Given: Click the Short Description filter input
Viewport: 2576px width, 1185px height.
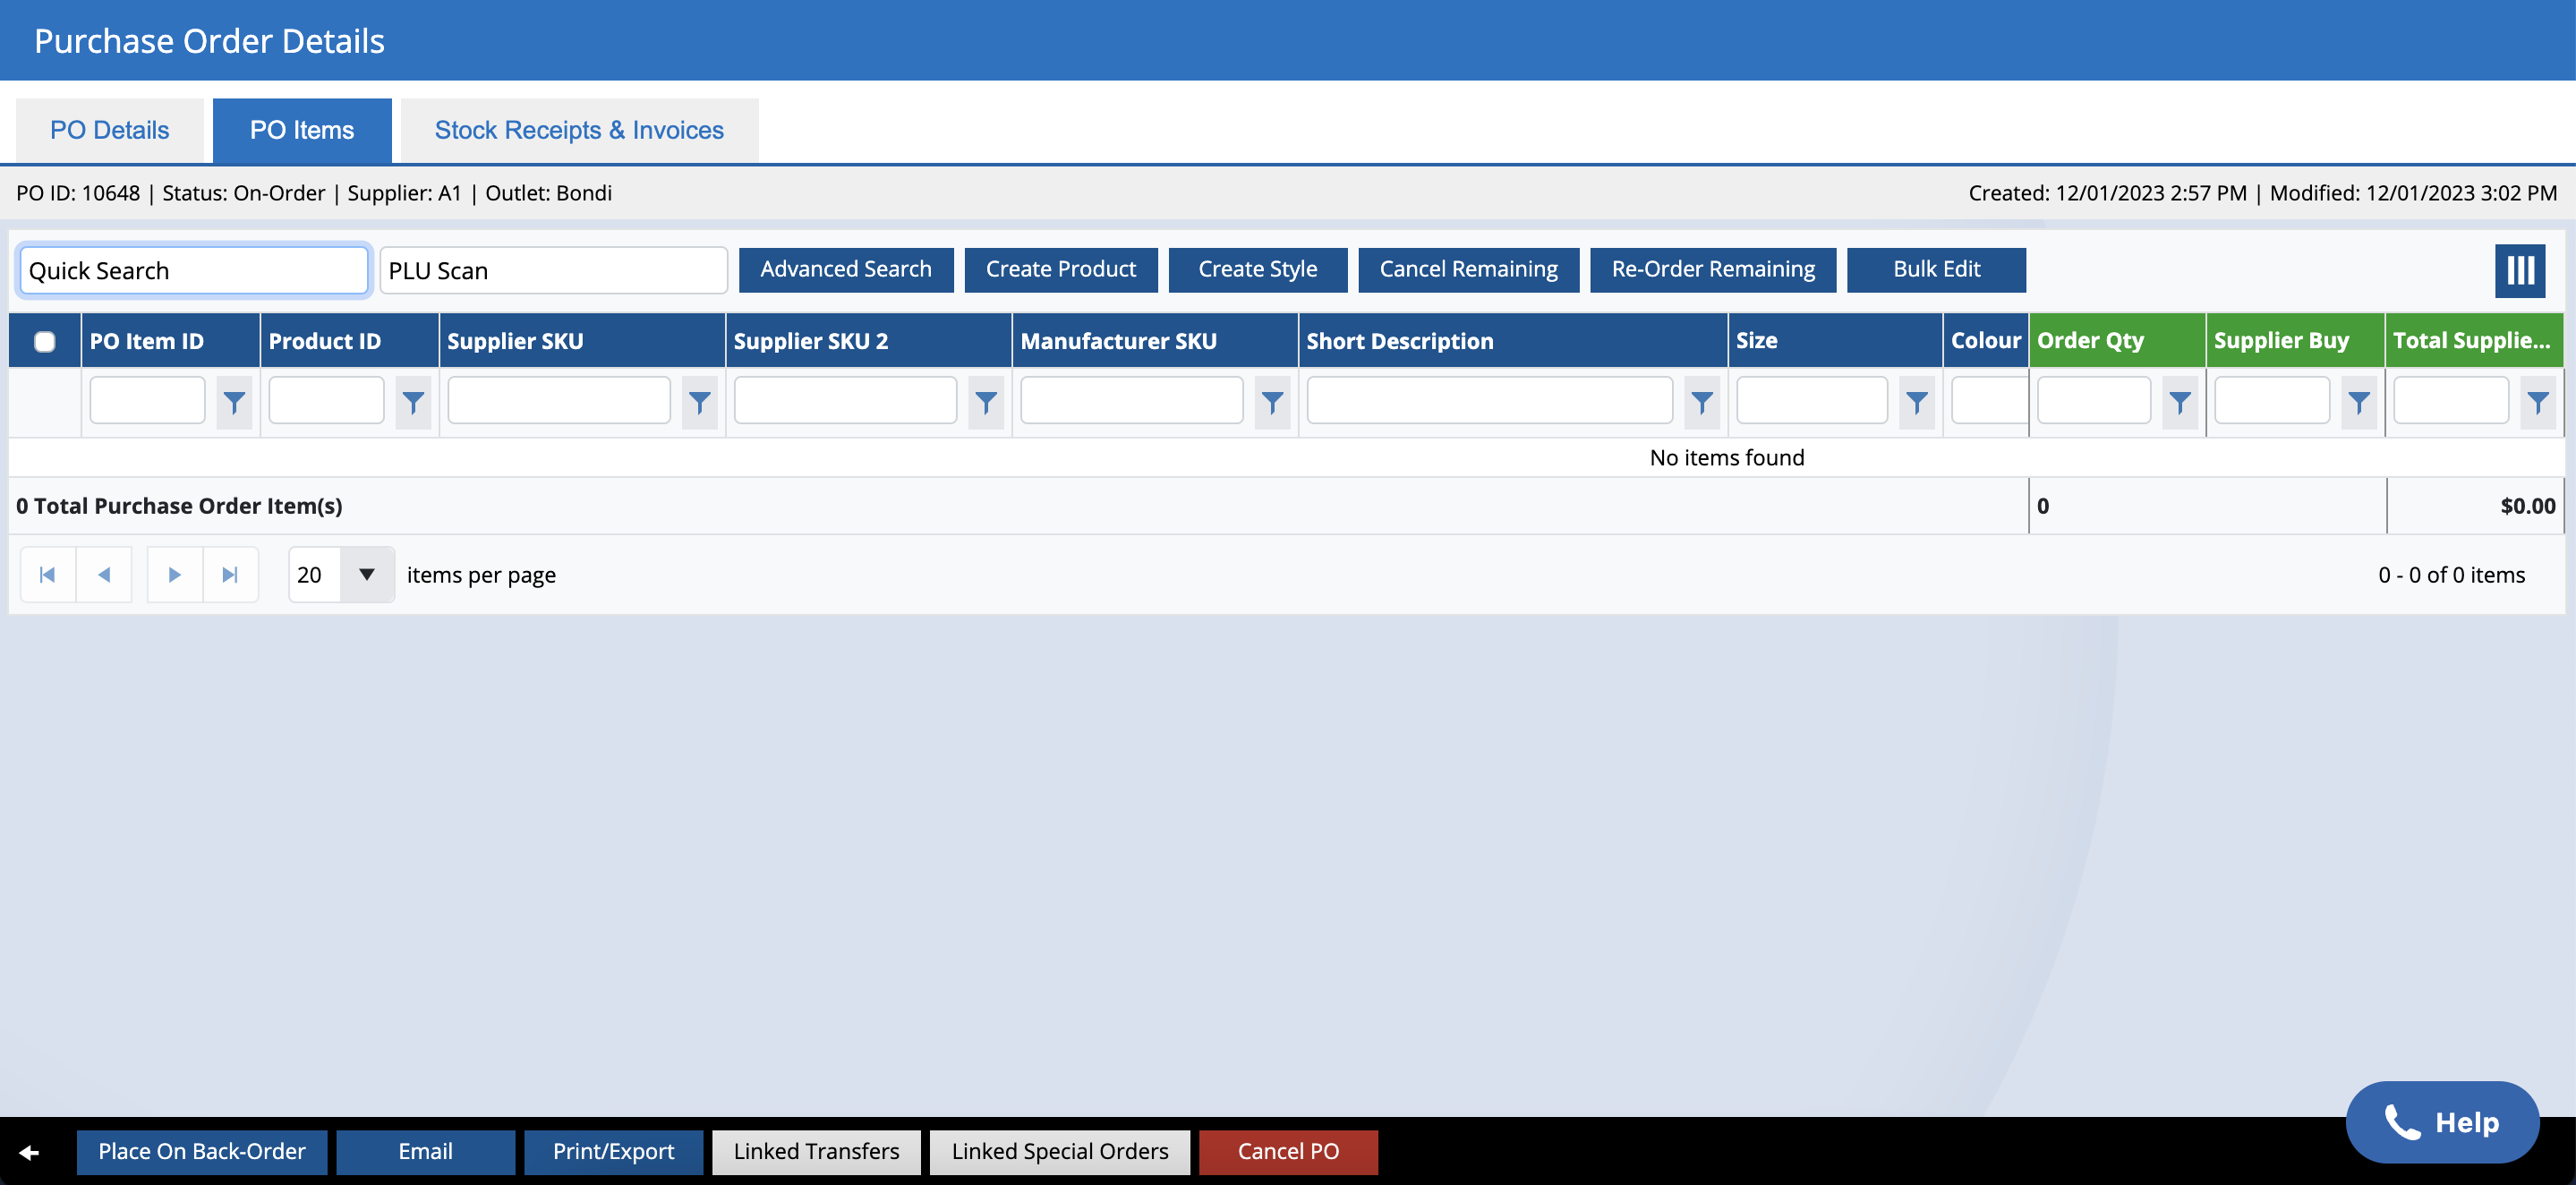Looking at the screenshot, I should click(1489, 400).
